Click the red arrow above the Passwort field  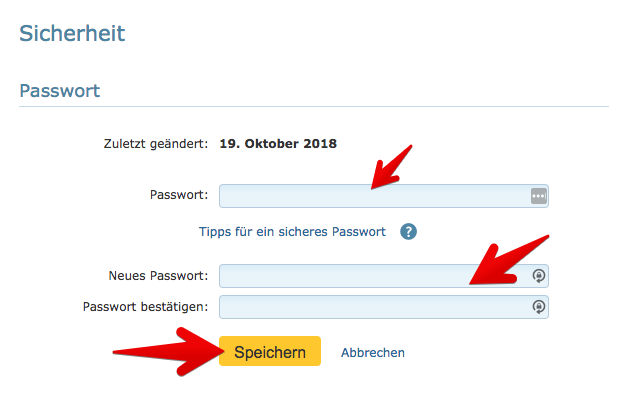[x=392, y=167]
